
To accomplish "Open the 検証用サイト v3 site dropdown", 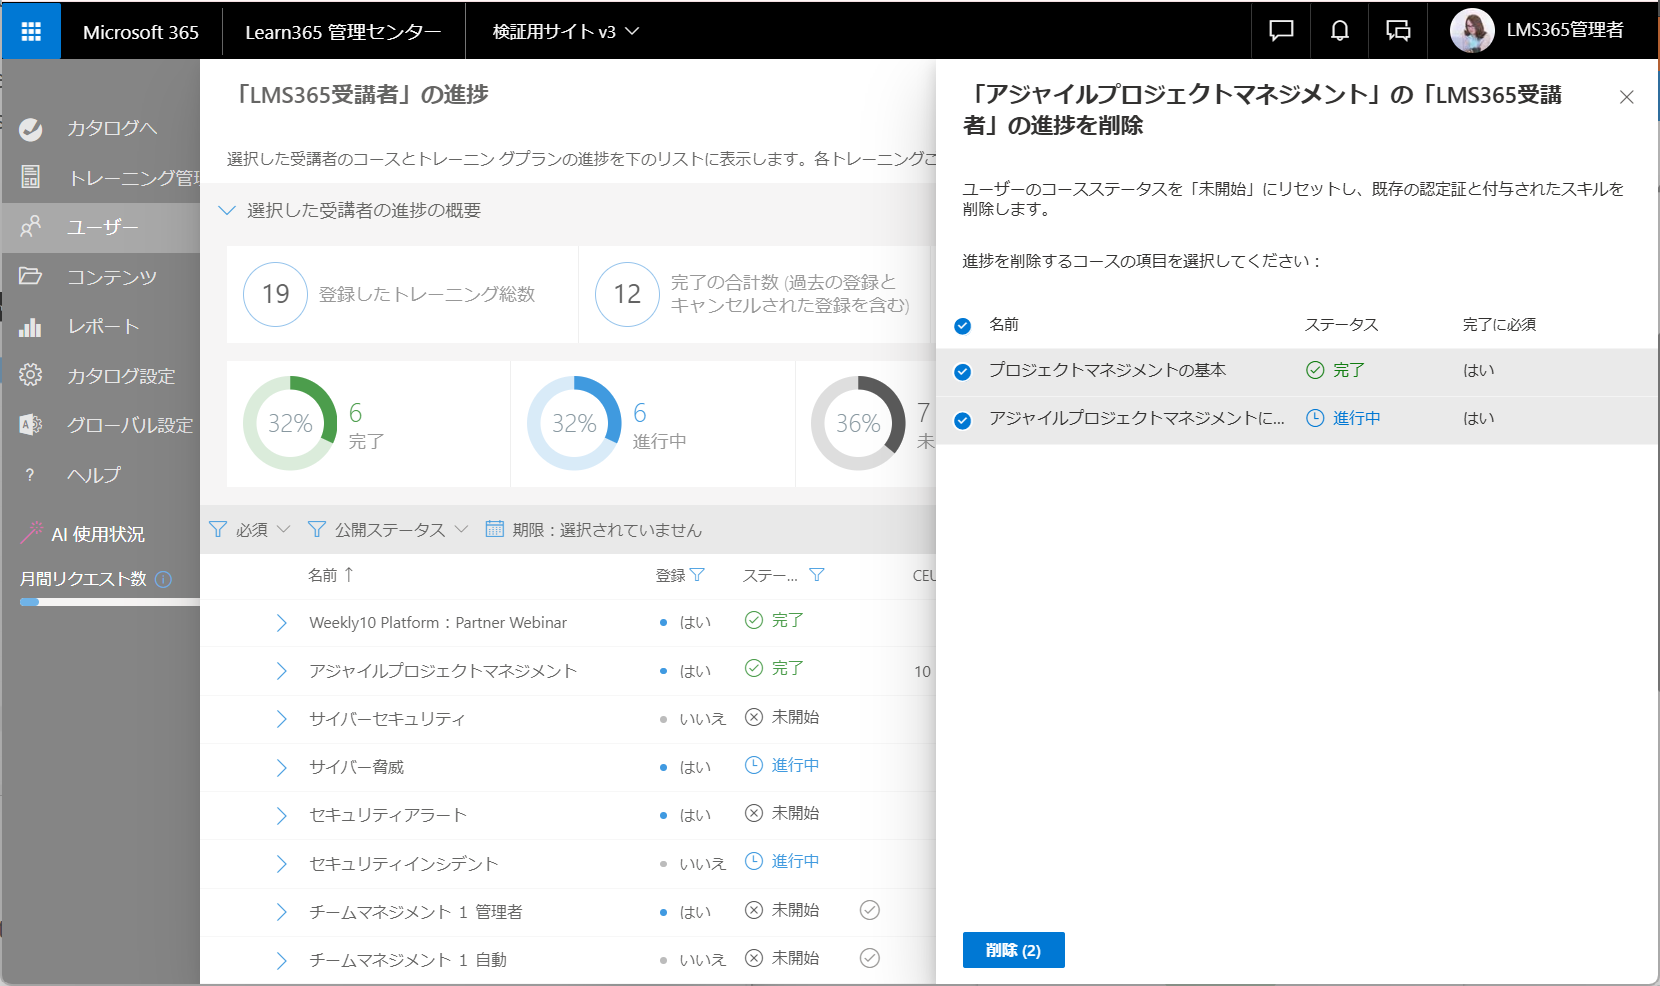I will [x=565, y=31].
